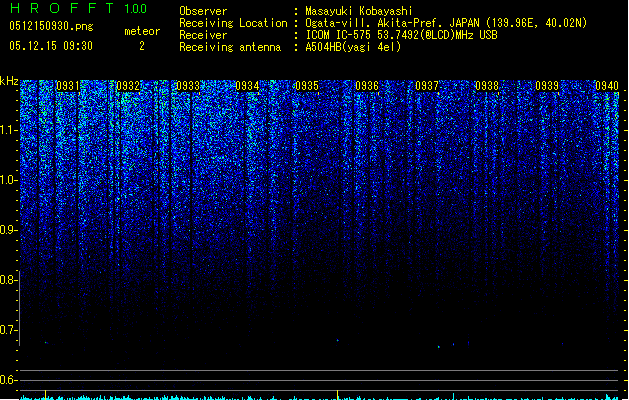Image resolution: width=629 pixels, height=400 pixels.
Task: Click the 0.8 kHz frequency label
Action: coord(8,280)
